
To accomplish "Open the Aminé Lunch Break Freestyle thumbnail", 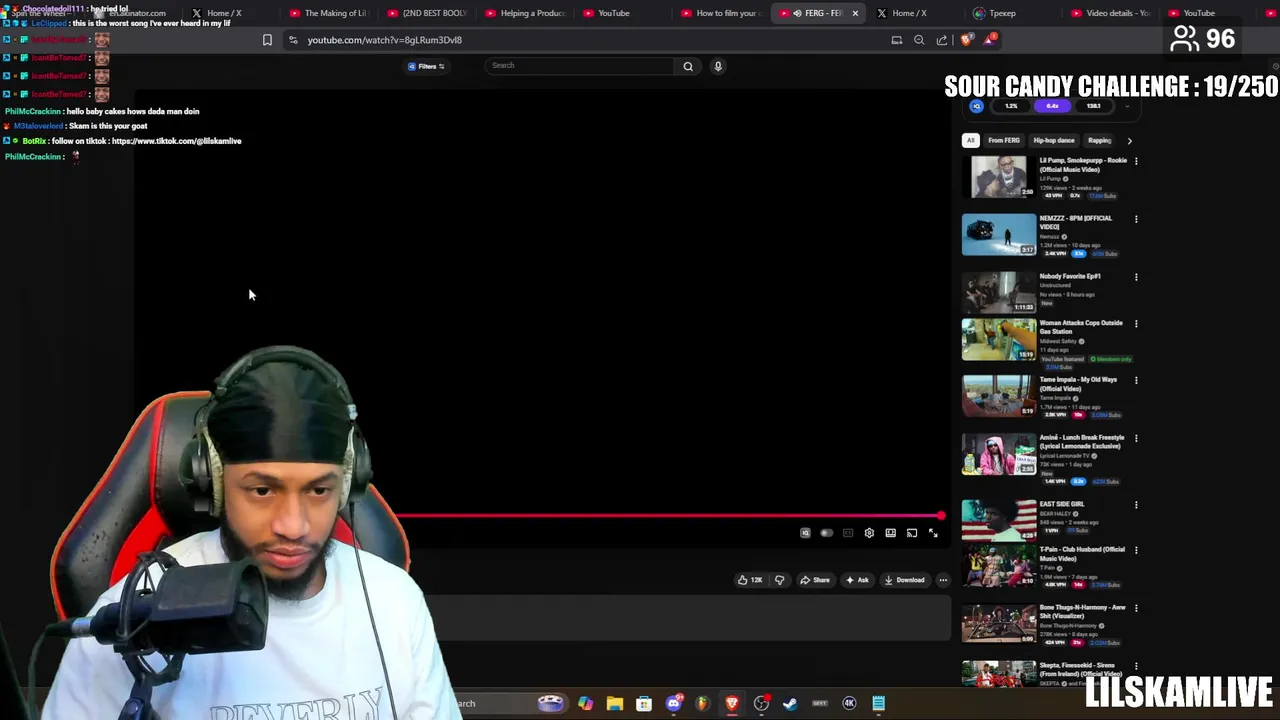I will click(999, 454).
